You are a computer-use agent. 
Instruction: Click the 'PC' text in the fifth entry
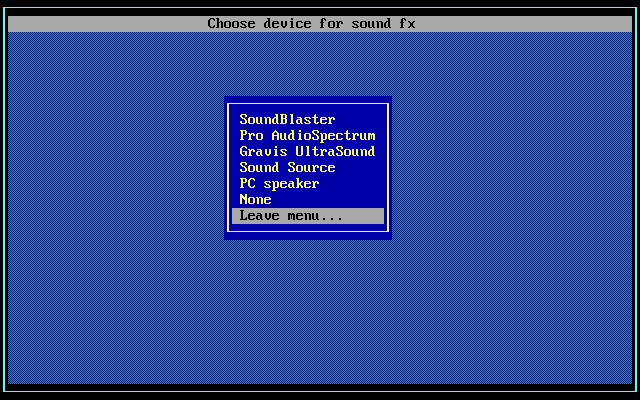[x=247, y=184]
